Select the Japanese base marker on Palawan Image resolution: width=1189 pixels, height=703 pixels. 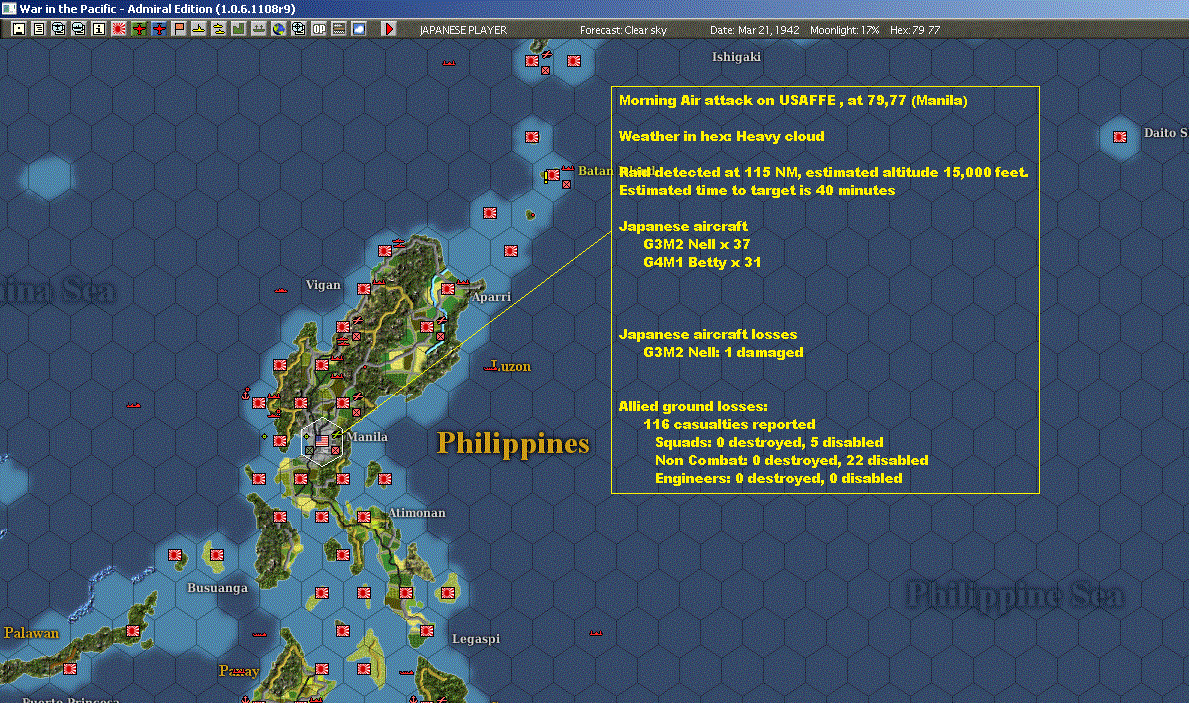pos(133,630)
